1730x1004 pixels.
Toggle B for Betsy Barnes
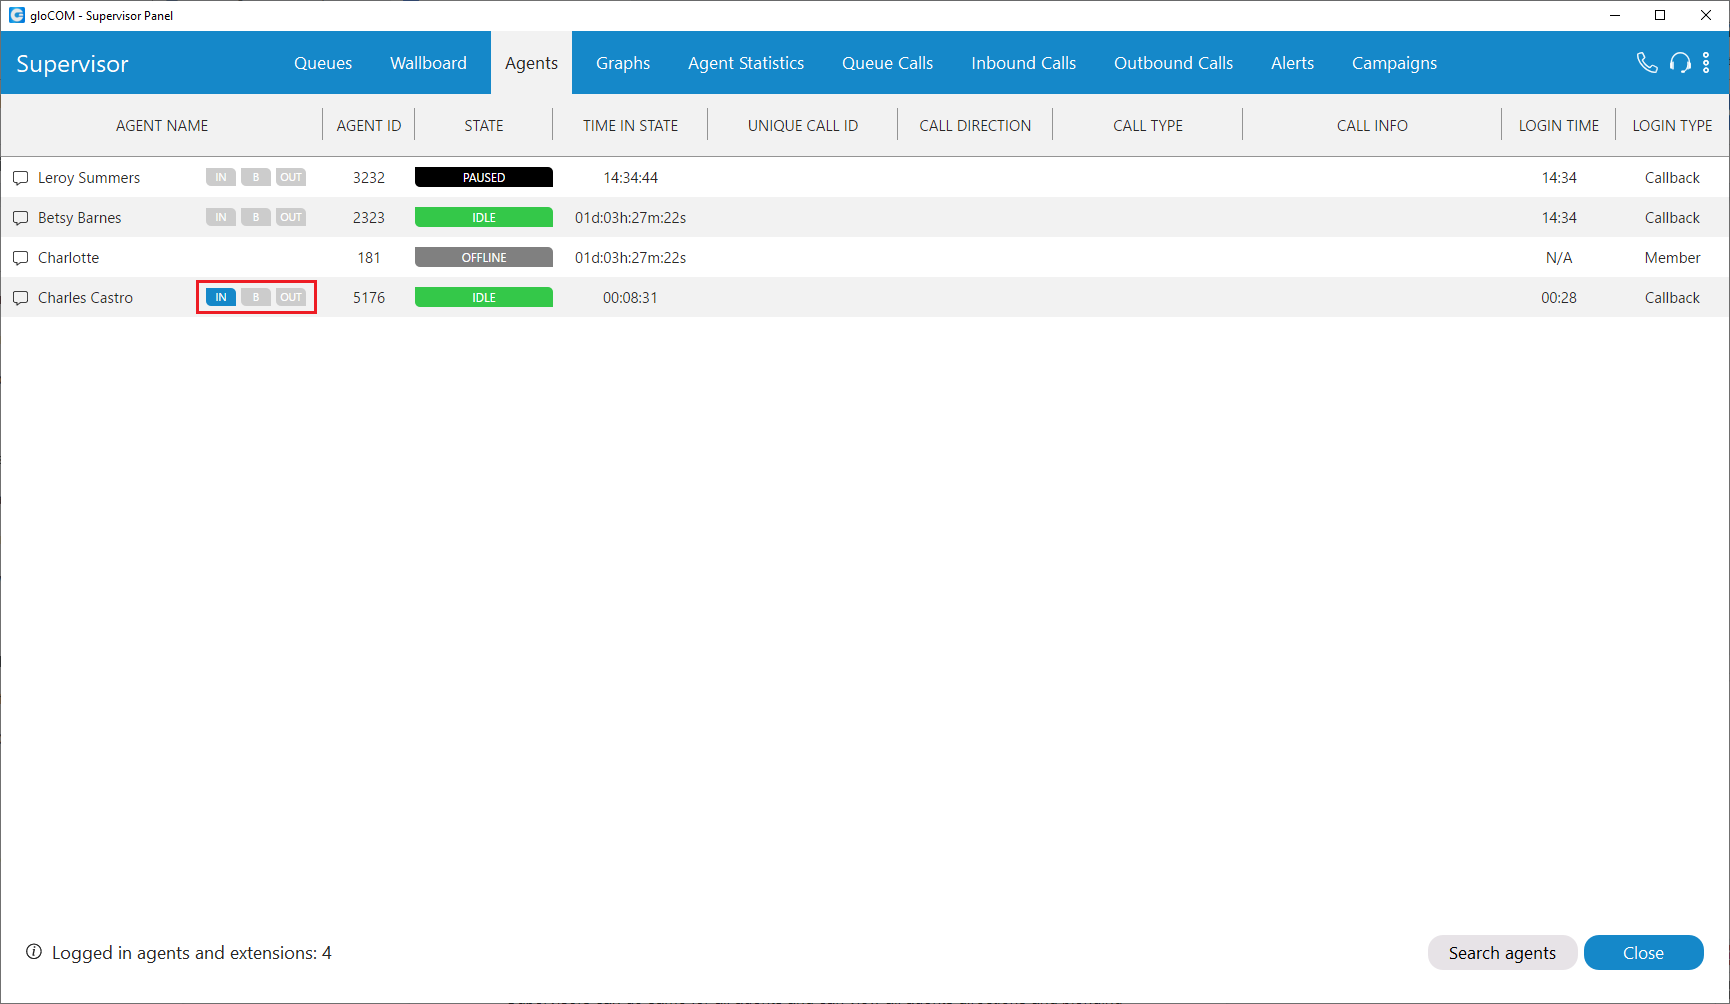[x=256, y=217]
